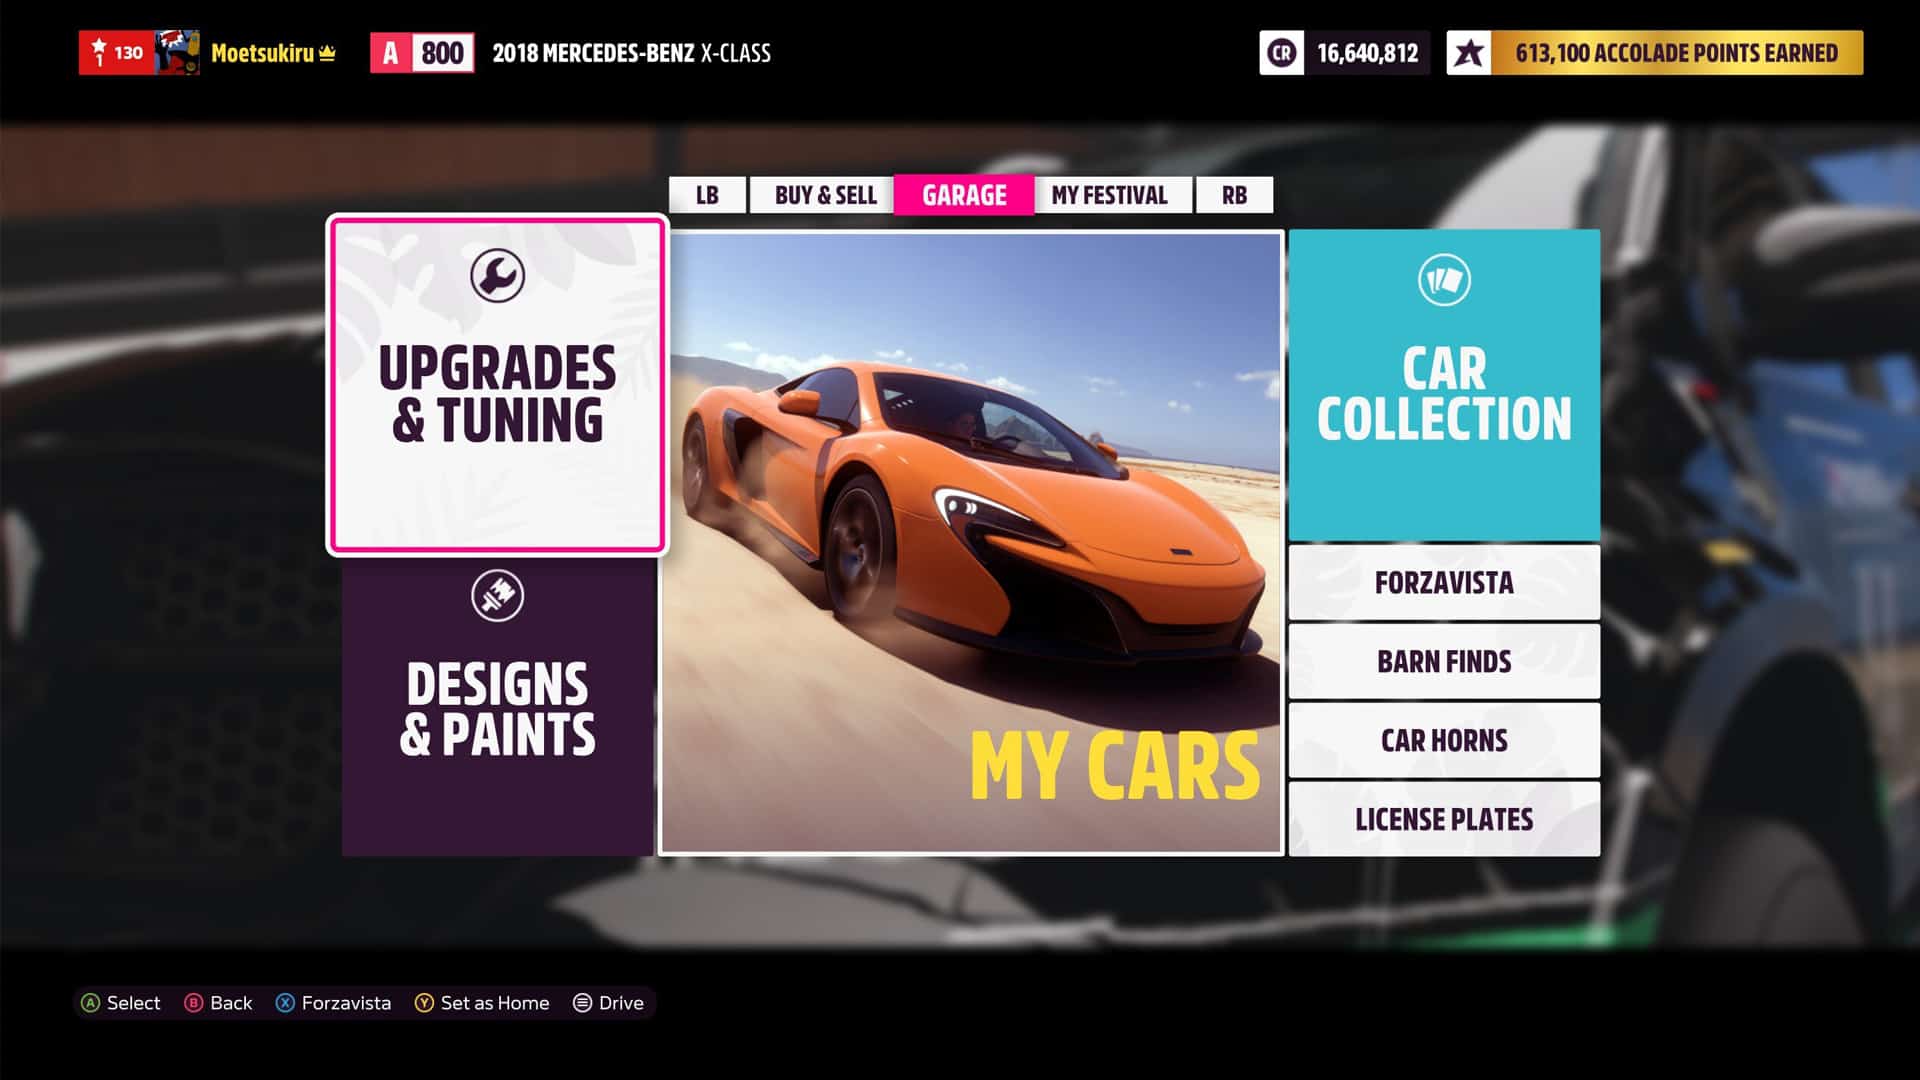Image resolution: width=1920 pixels, height=1080 pixels.
Task: Switch to the Buy & Sell tab
Action: click(824, 194)
